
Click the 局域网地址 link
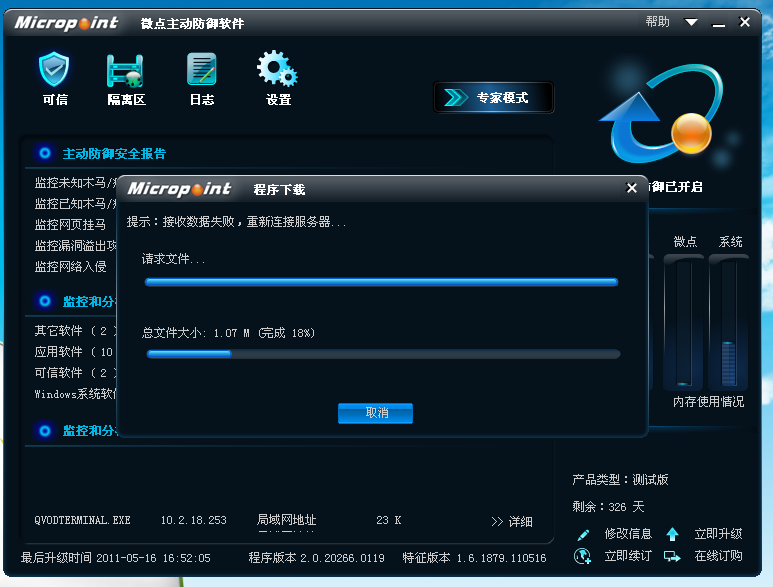[286, 520]
